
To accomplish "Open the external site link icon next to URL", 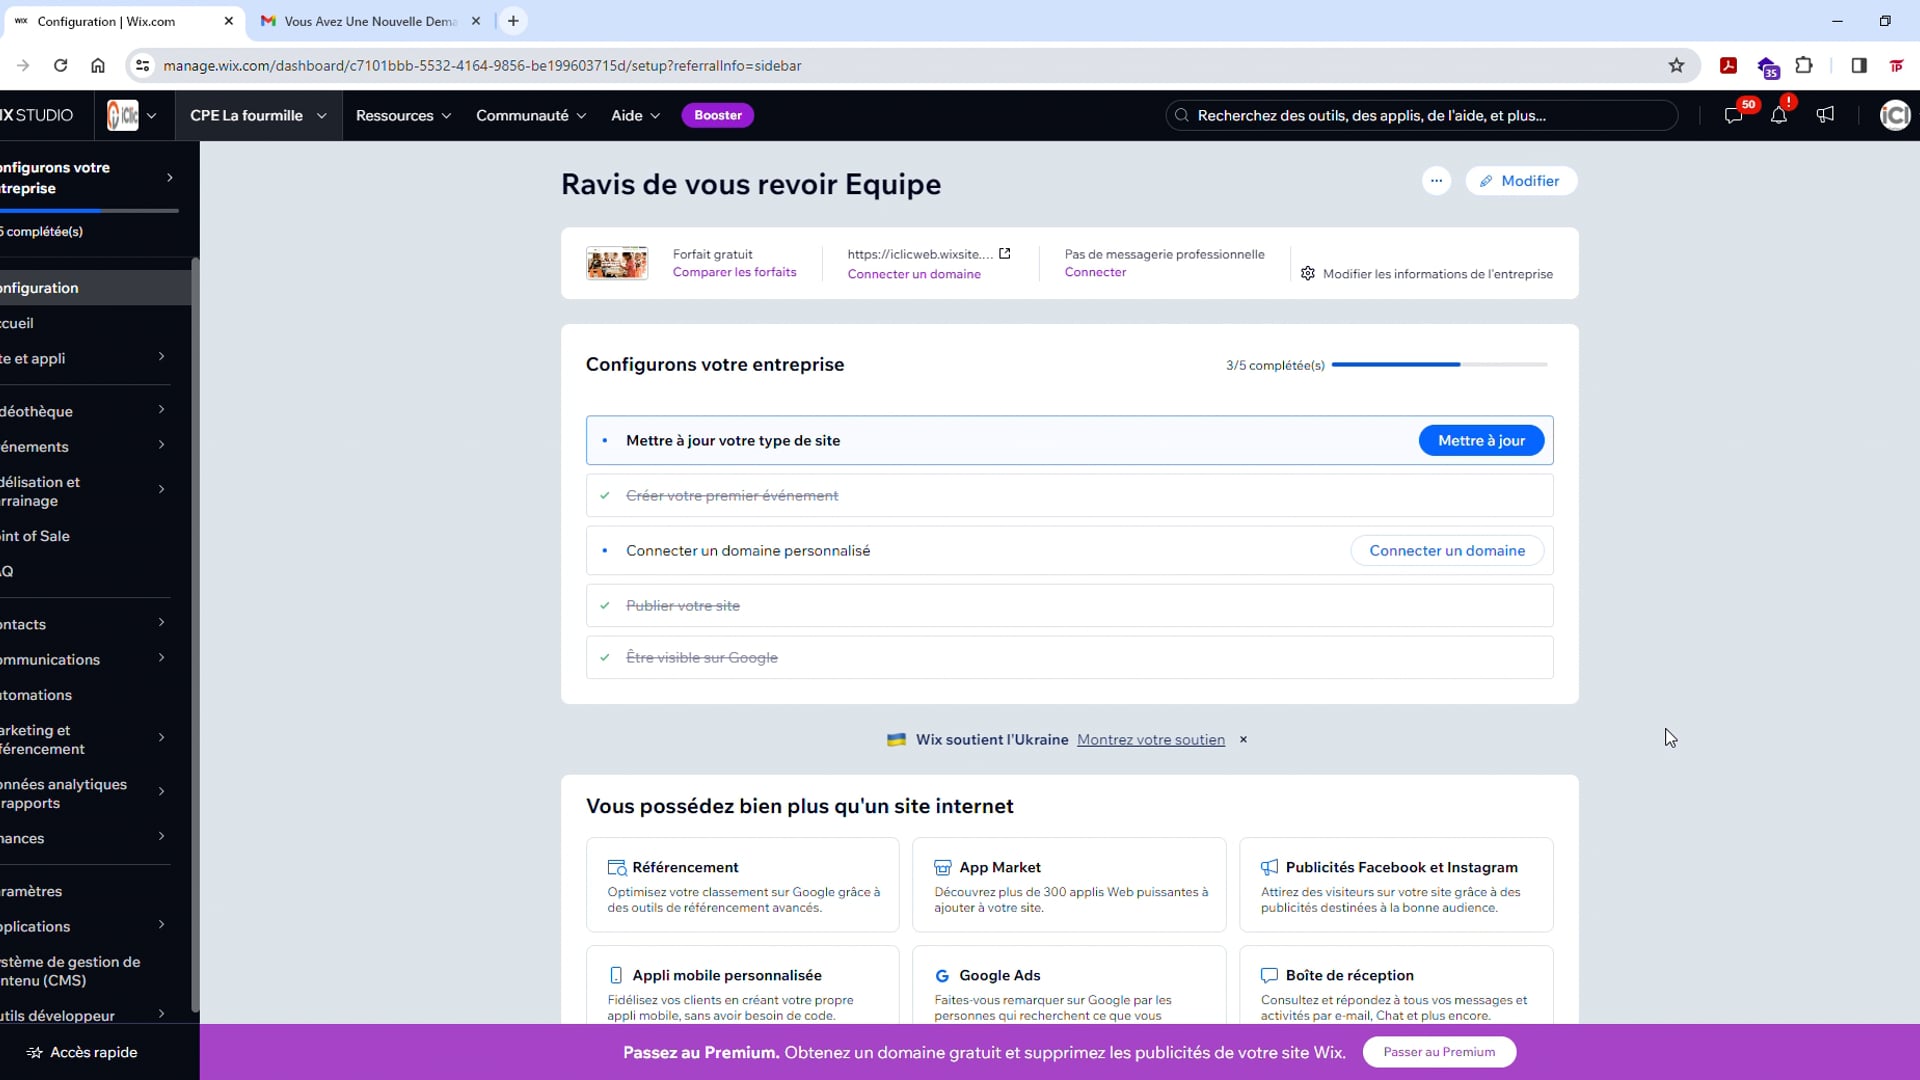I will 1005,254.
